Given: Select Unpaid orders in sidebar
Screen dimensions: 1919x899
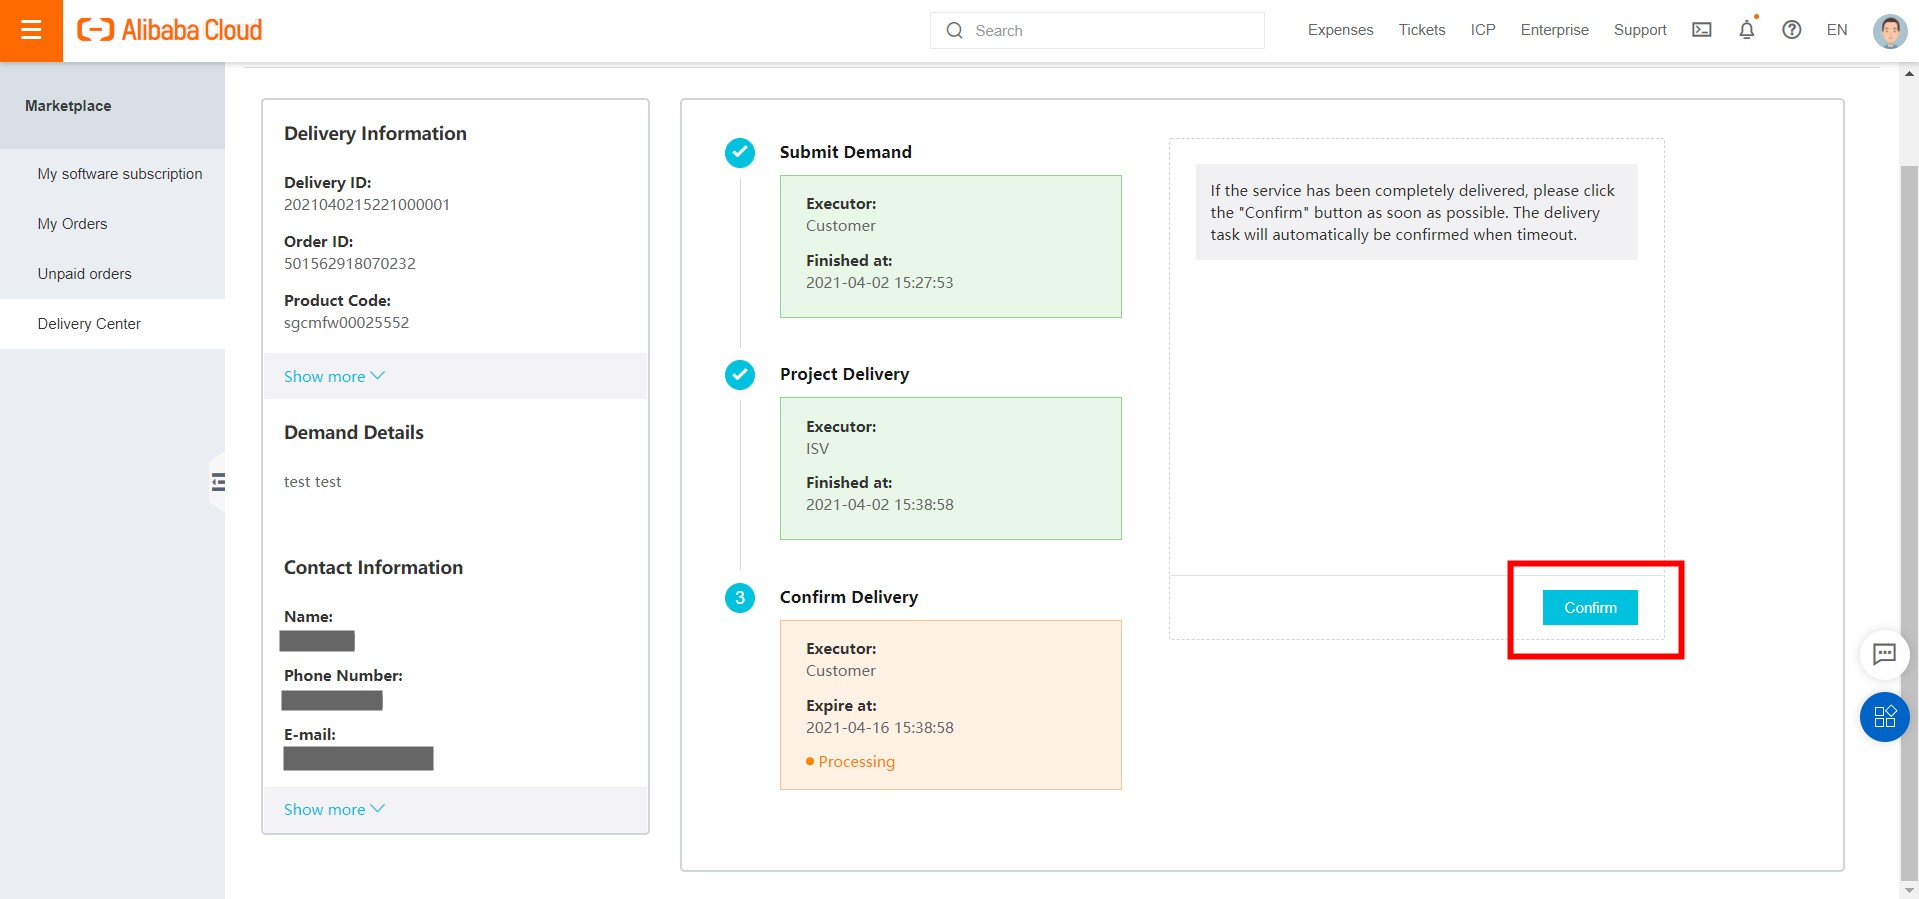Looking at the screenshot, I should click(84, 274).
